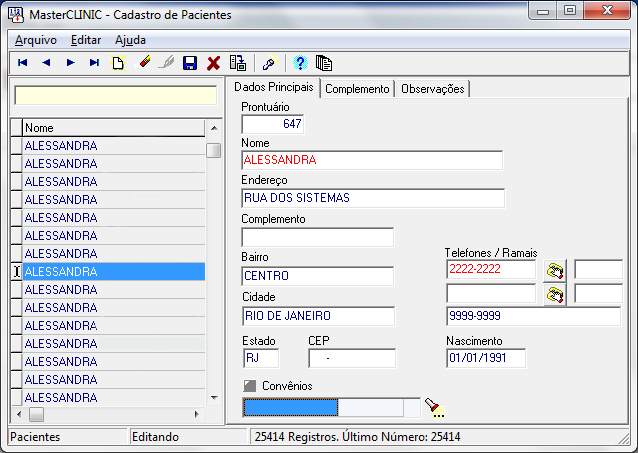638x453 pixels.
Task: Open the Ajuda menu
Action: click(x=130, y=40)
